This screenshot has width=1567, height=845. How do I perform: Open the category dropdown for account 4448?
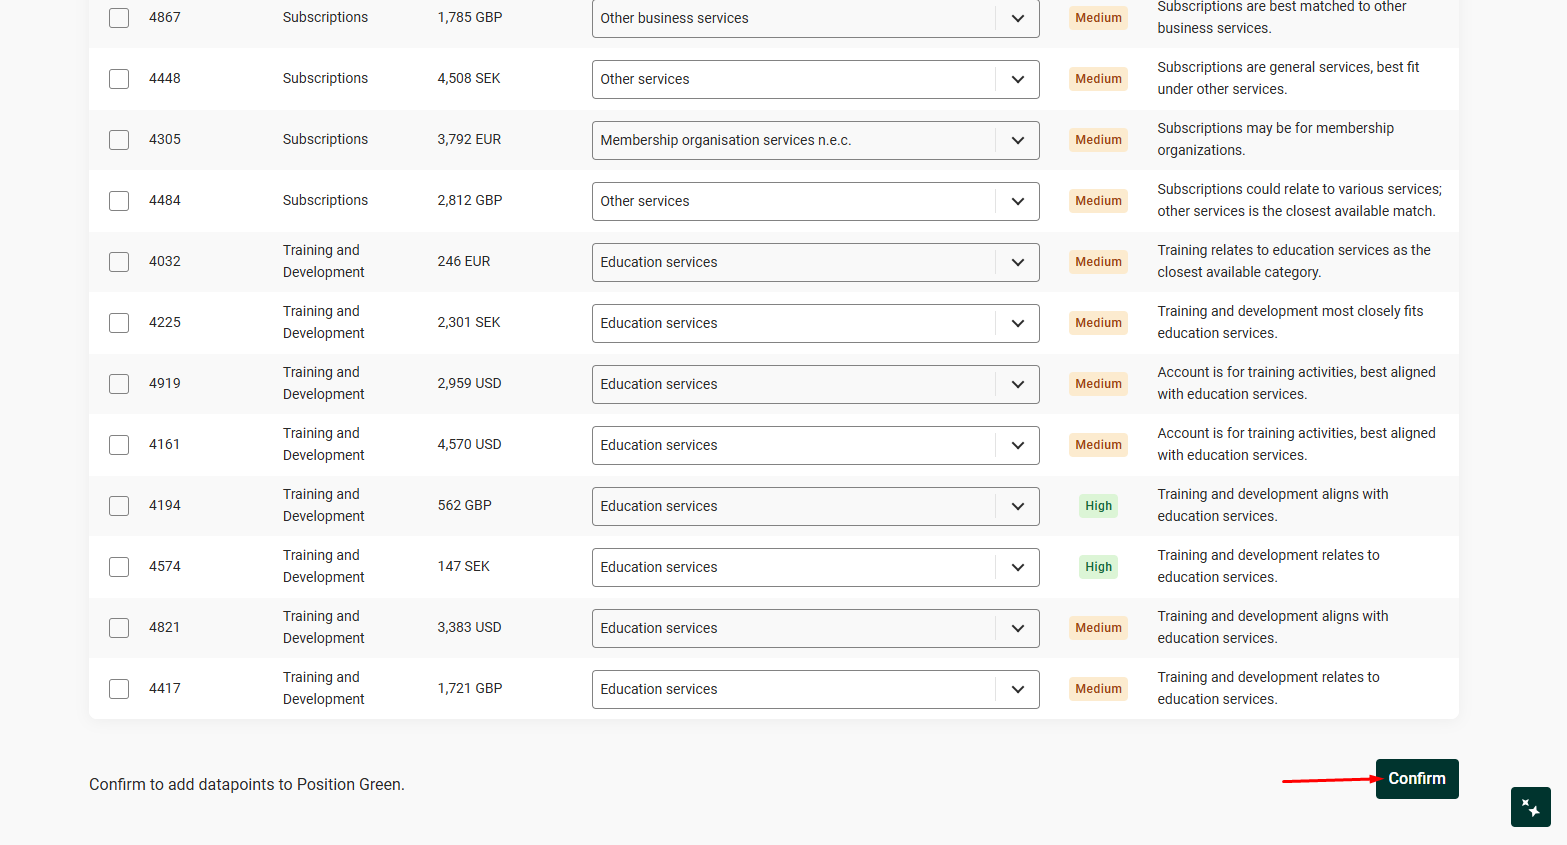click(x=815, y=80)
